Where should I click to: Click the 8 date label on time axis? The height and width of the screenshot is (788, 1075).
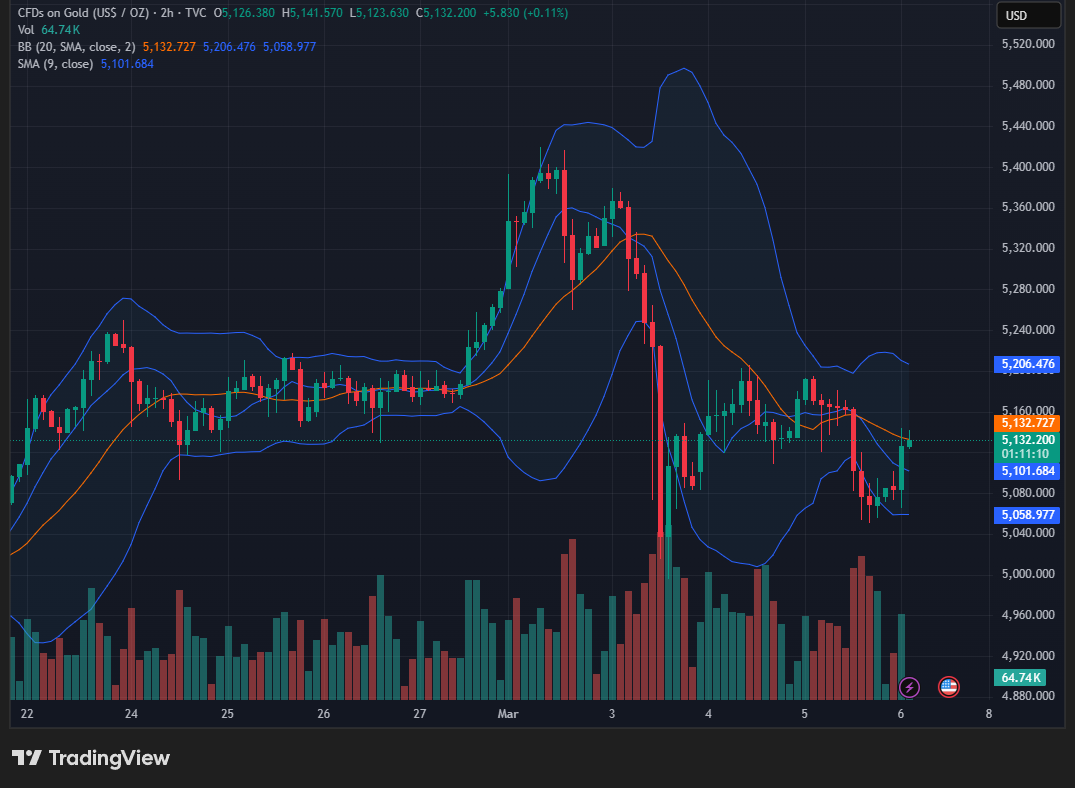click(988, 714)
